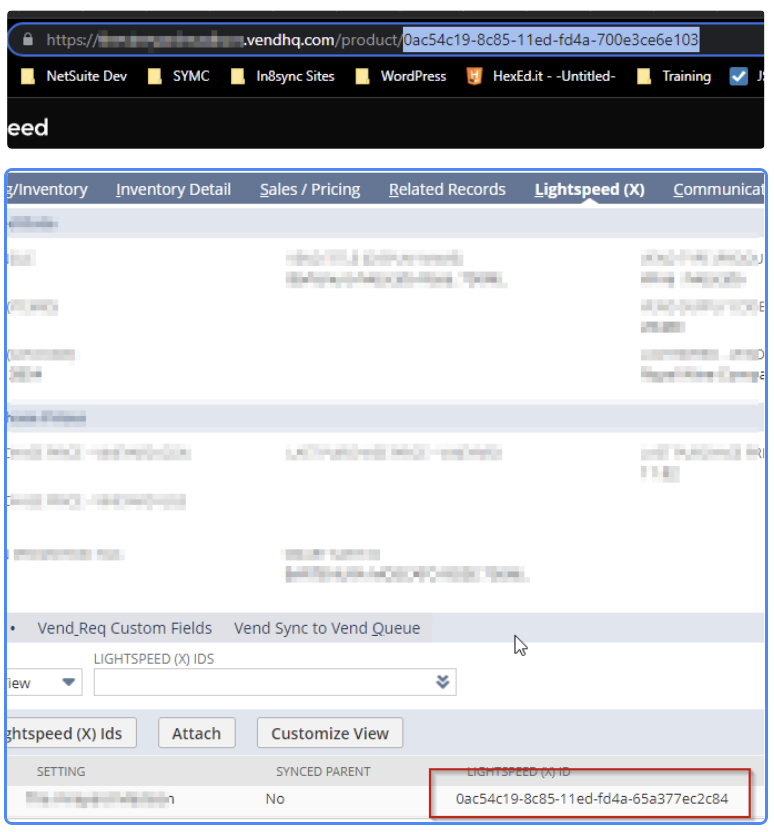This screenshot has height=832, width=774.
Task: Open the Vend Sync to Vend Queue subtab
Action: coord(327,628)
